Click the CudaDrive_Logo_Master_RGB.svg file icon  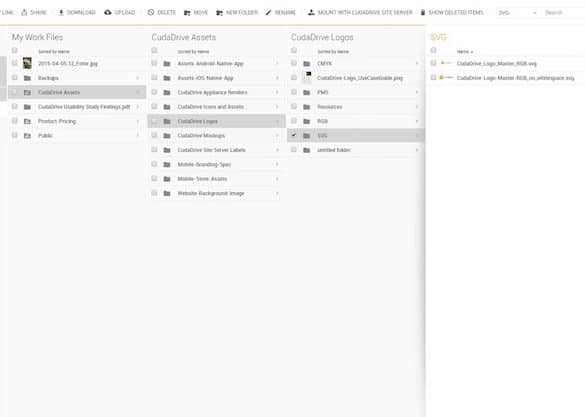click(446, 63)
